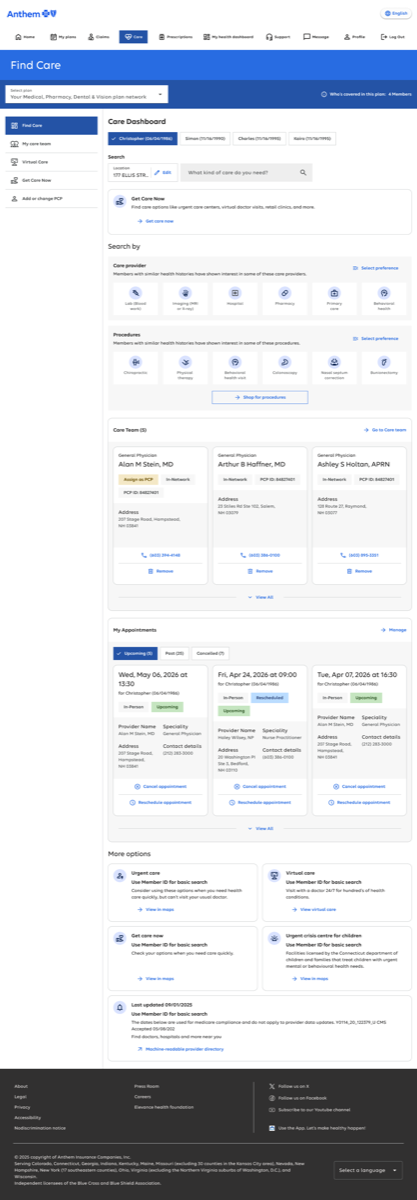The height and width of the screenshot is (1200, 417).
Task: Select member Simon (11/16/1995)
Action: [205, 139]
